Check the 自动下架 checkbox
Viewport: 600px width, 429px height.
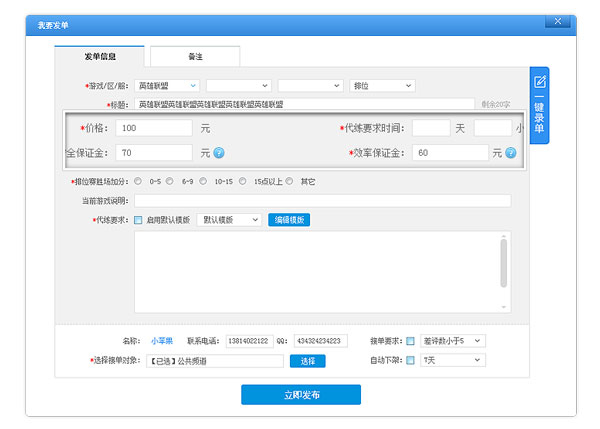tap(410, 360)
